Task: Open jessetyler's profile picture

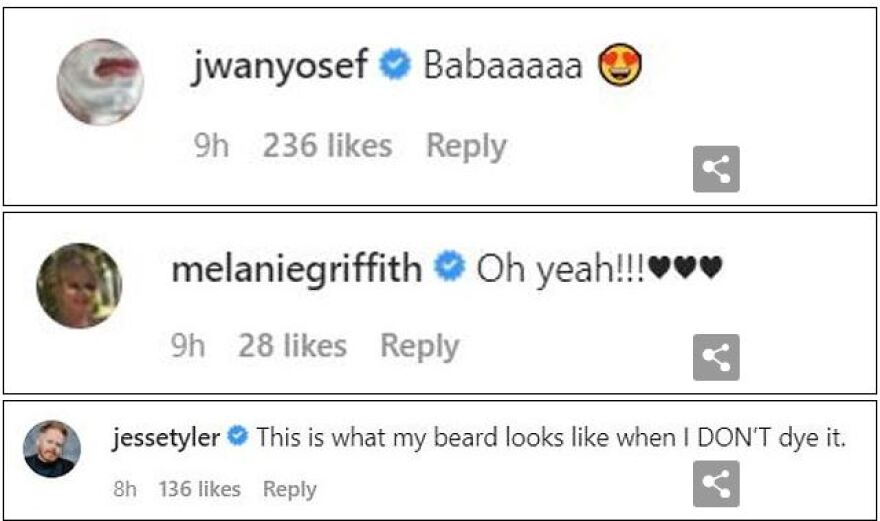Action: coord(51,449)
